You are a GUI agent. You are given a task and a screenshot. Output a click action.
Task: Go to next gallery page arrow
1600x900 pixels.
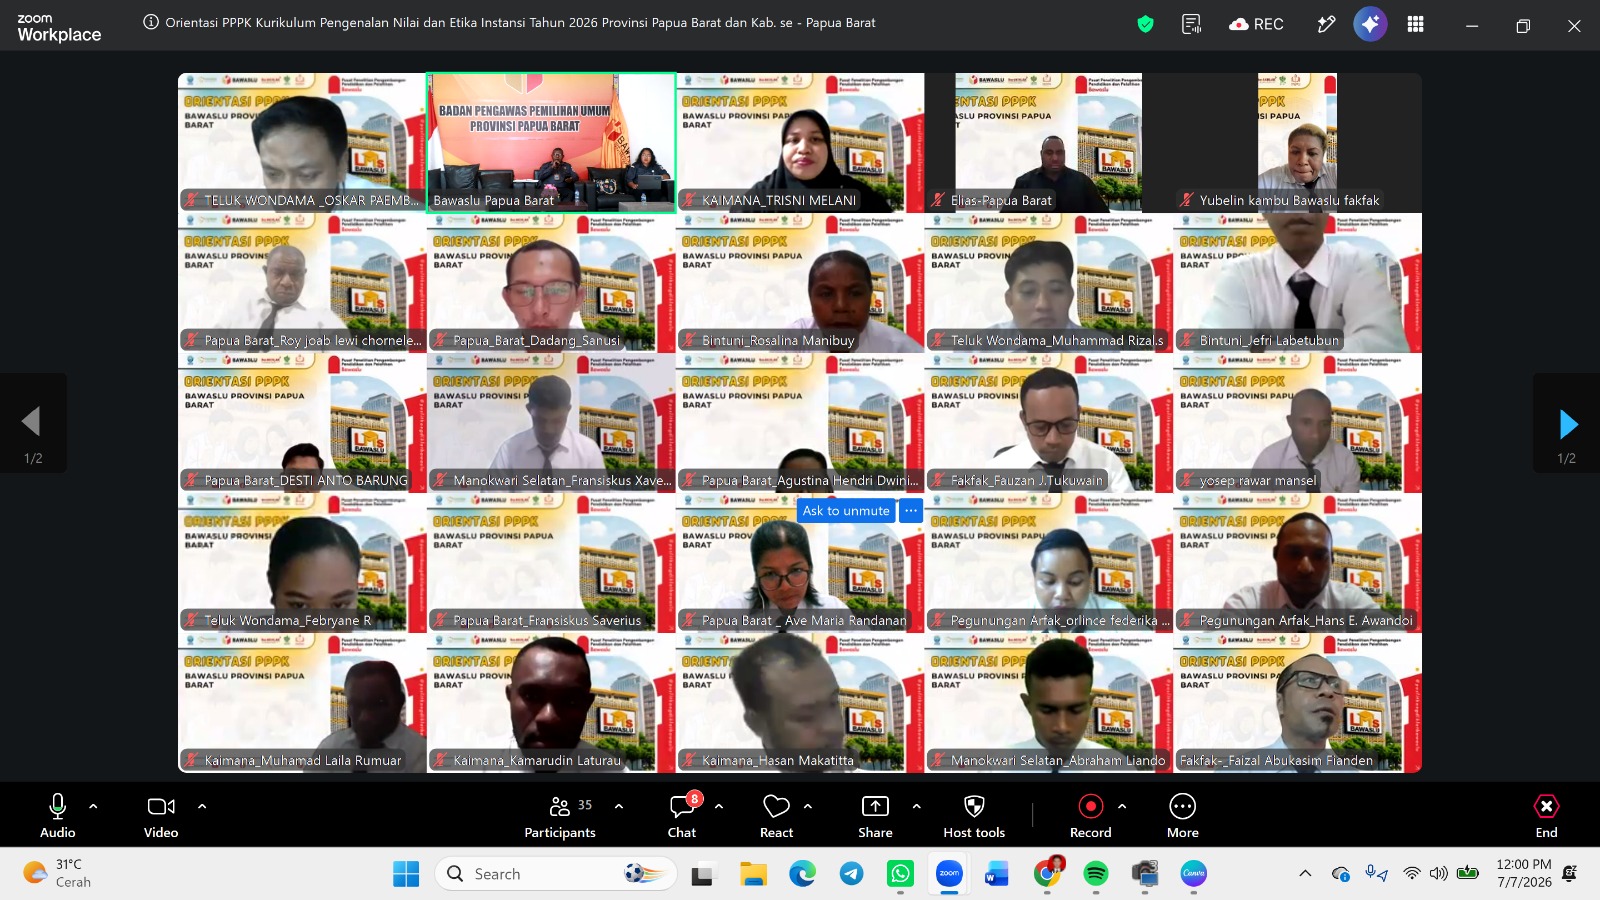click(x=1567, y=424)
